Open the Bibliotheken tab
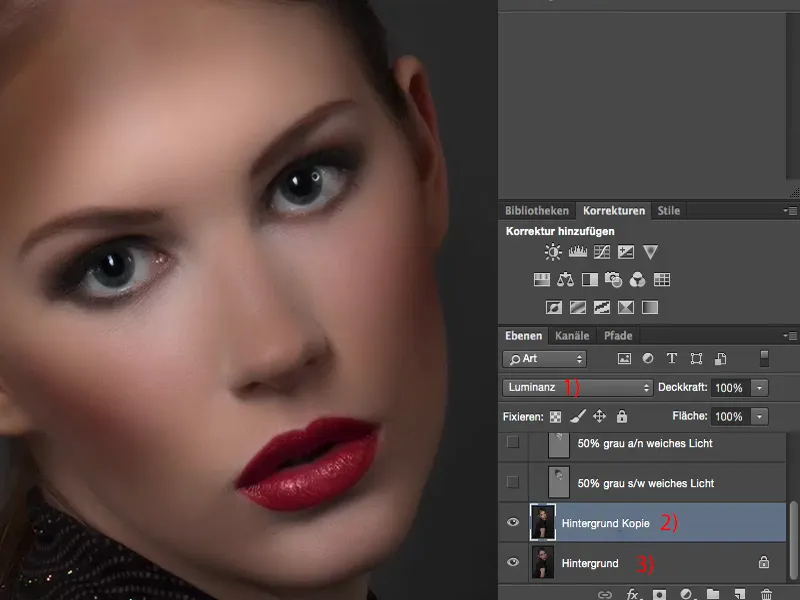This screenshot has width=800, height=600. click(x=537, y=211)
